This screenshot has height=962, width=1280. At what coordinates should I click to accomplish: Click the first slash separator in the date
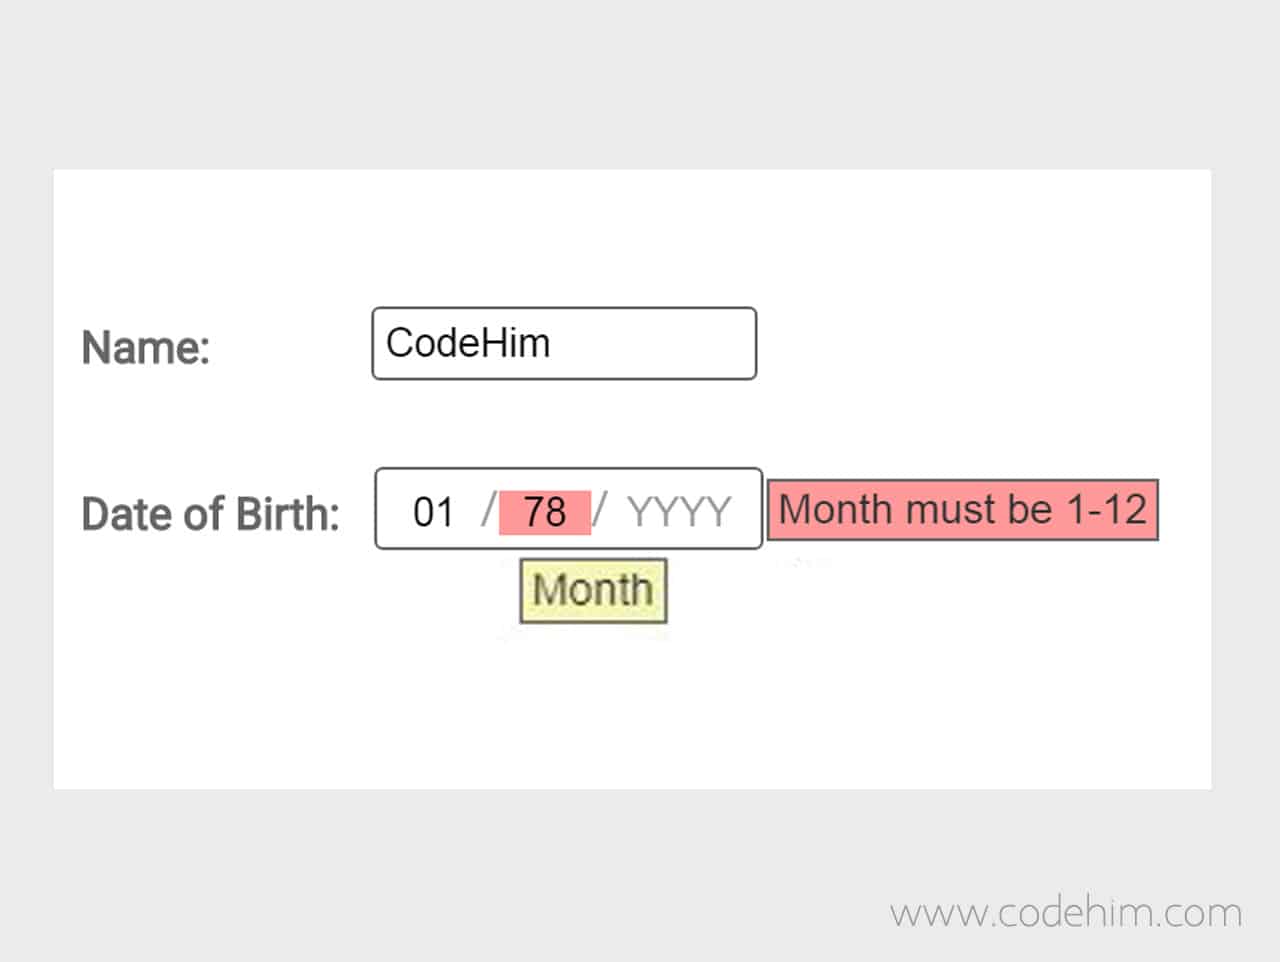click(x=489, y=510)
